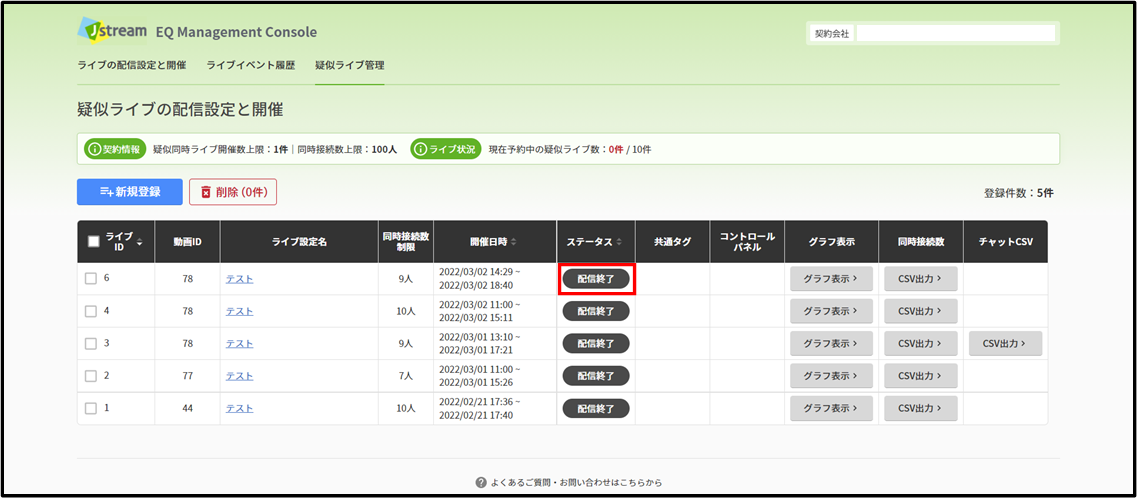
Task: Check the checkbox for live ID 3
Action: [91, 344]
